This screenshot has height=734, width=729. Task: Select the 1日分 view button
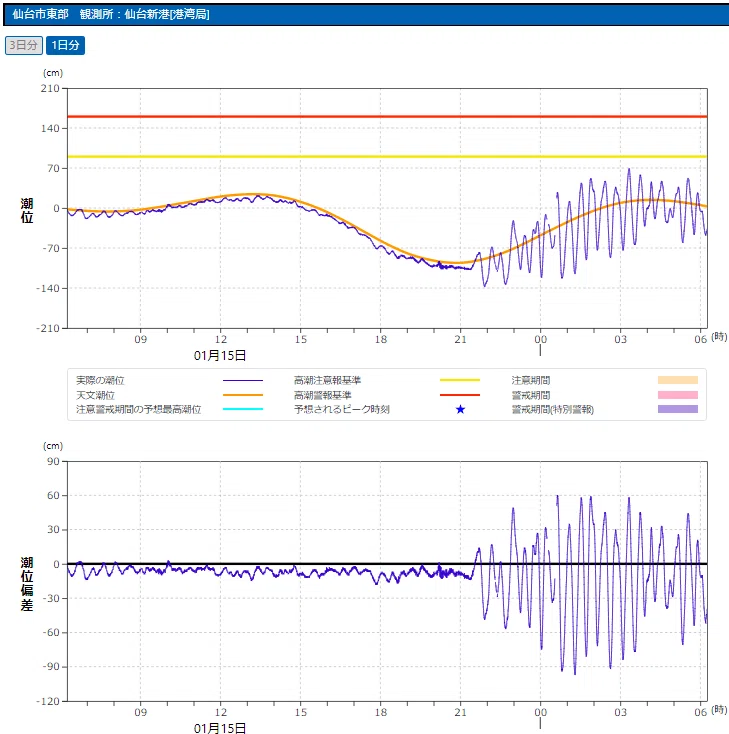point(66,45)
